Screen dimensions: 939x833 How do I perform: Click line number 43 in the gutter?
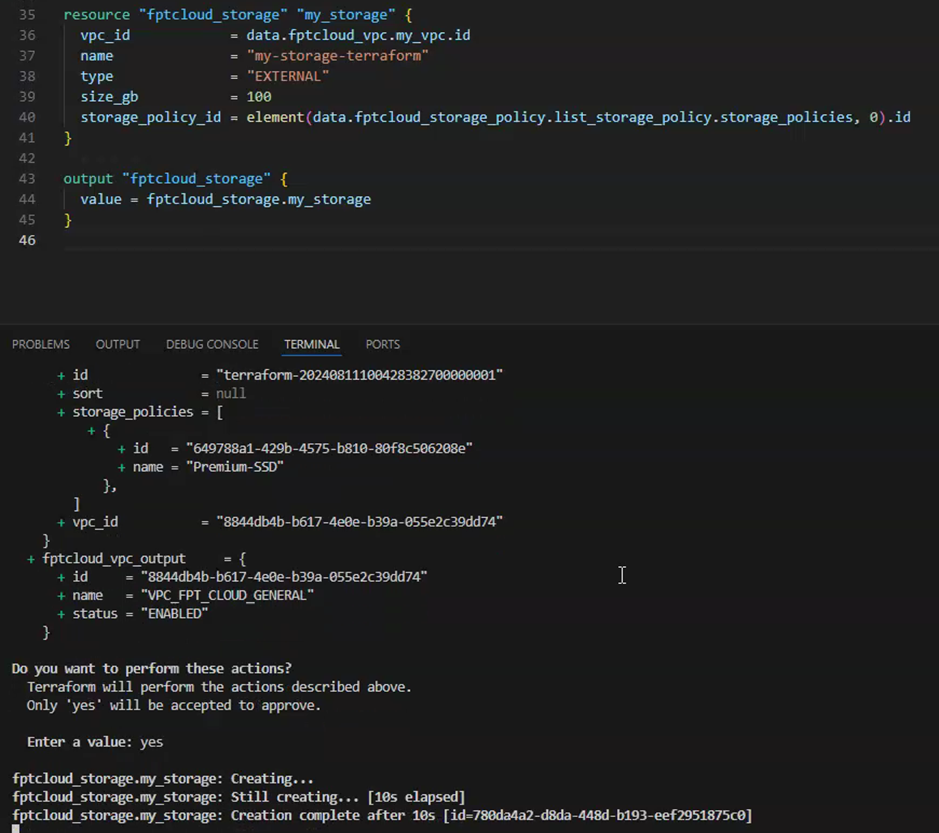pyautogui.click(x=26, y=179)
